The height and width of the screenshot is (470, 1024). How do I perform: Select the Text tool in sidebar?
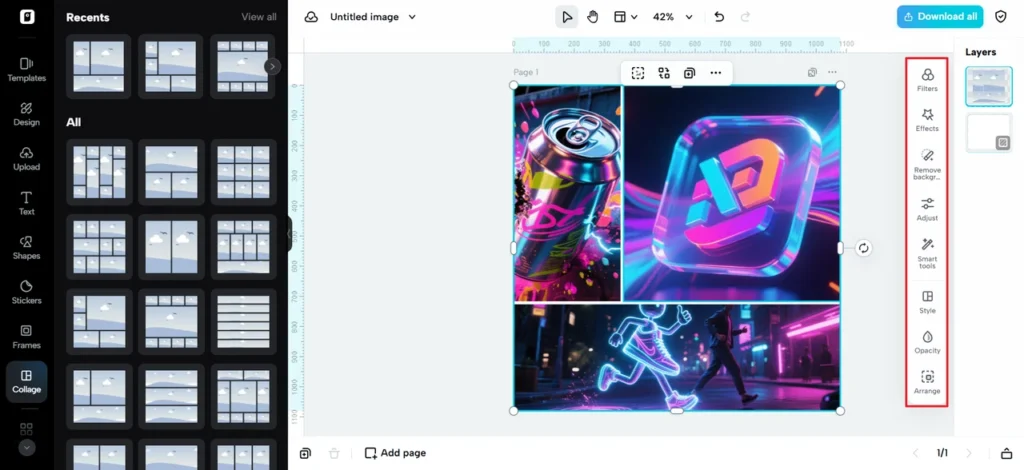(26, 203)
